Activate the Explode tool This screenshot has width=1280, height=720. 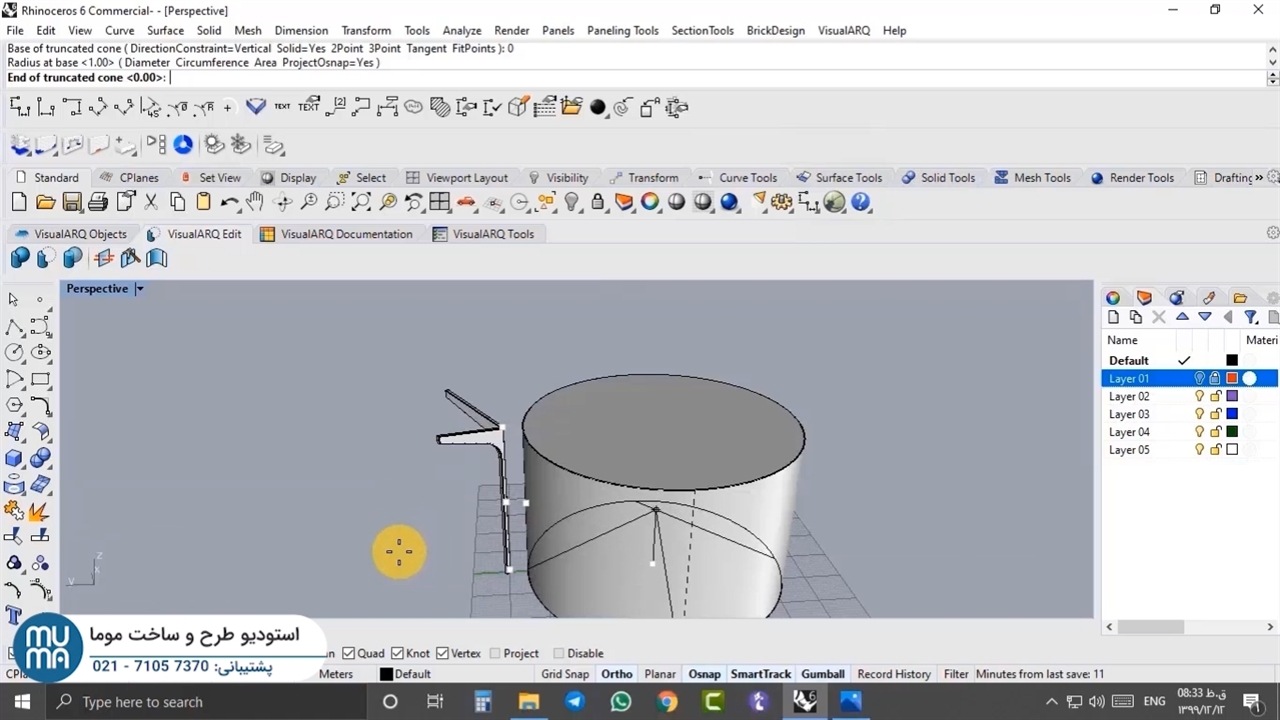(39, 512)
